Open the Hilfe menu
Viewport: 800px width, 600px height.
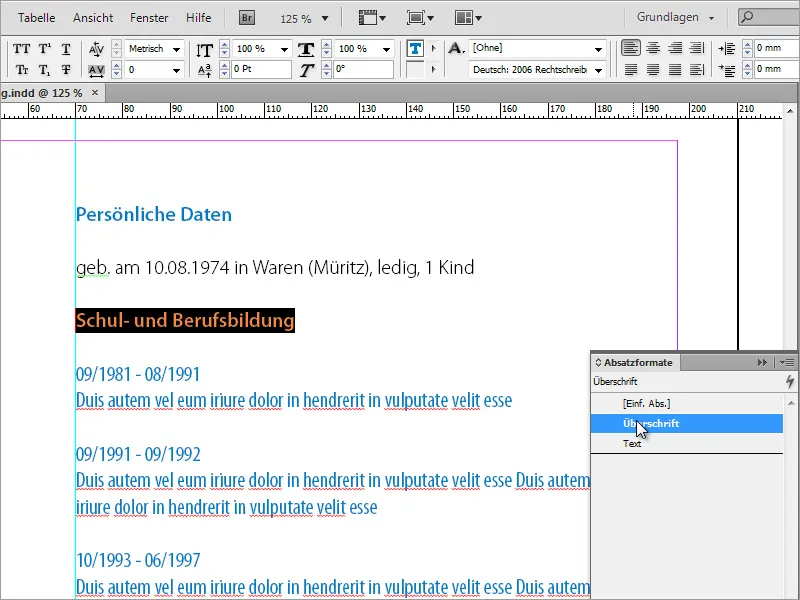198,18
